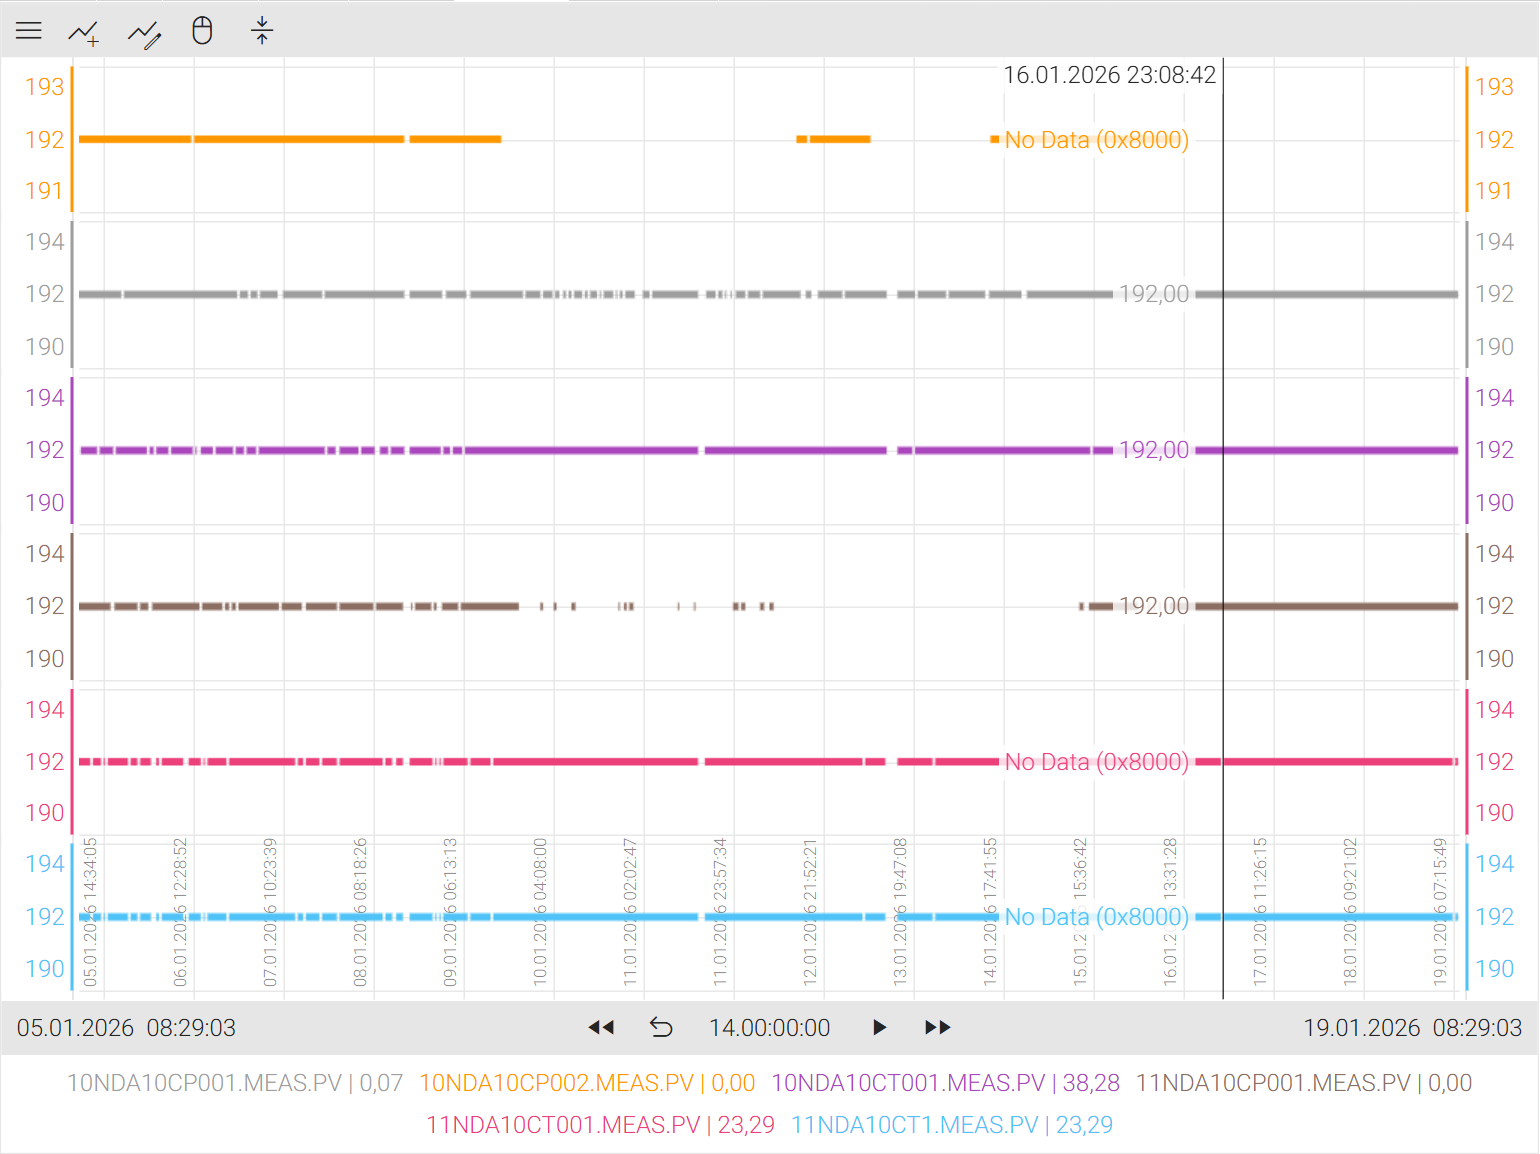Select the blue 11NDA10CT1.MEAS.PV legend item

tap(951, 1125)
